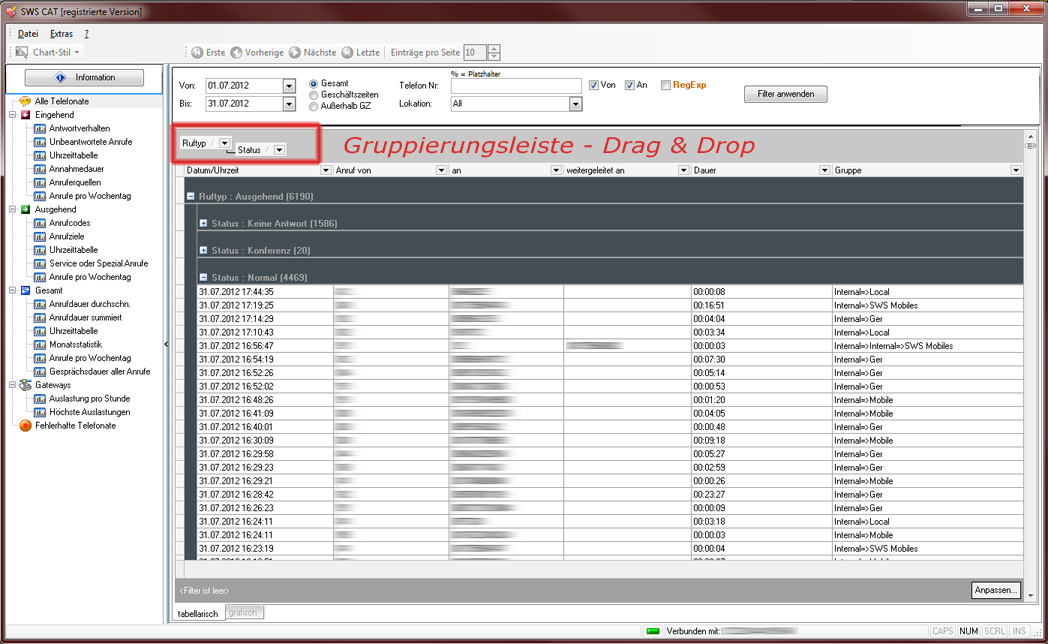This screenshot has width=1048, height=644.
Task: Click the Information button
Action: (84, 77)
